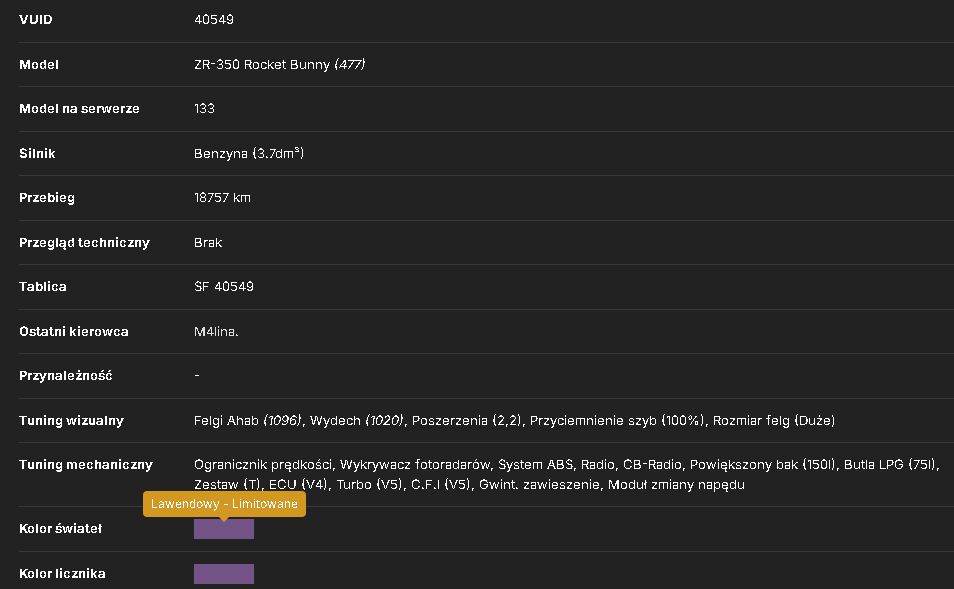Viewport: 954px width, 589px height.
Task: Click the Wydech (1020) tuning entry
Action: click(357, 420)
